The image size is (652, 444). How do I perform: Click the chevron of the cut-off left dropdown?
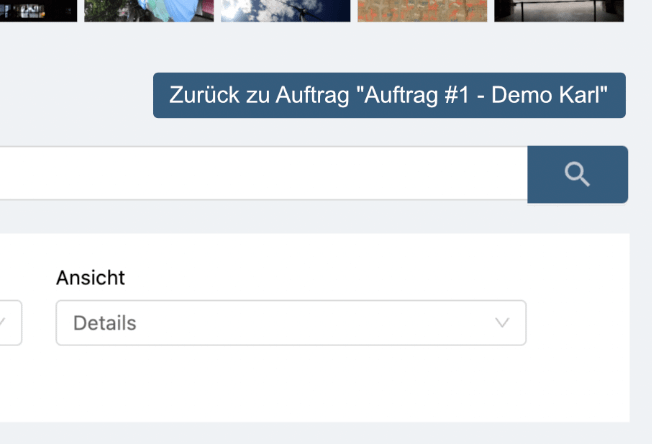(3, 323)
